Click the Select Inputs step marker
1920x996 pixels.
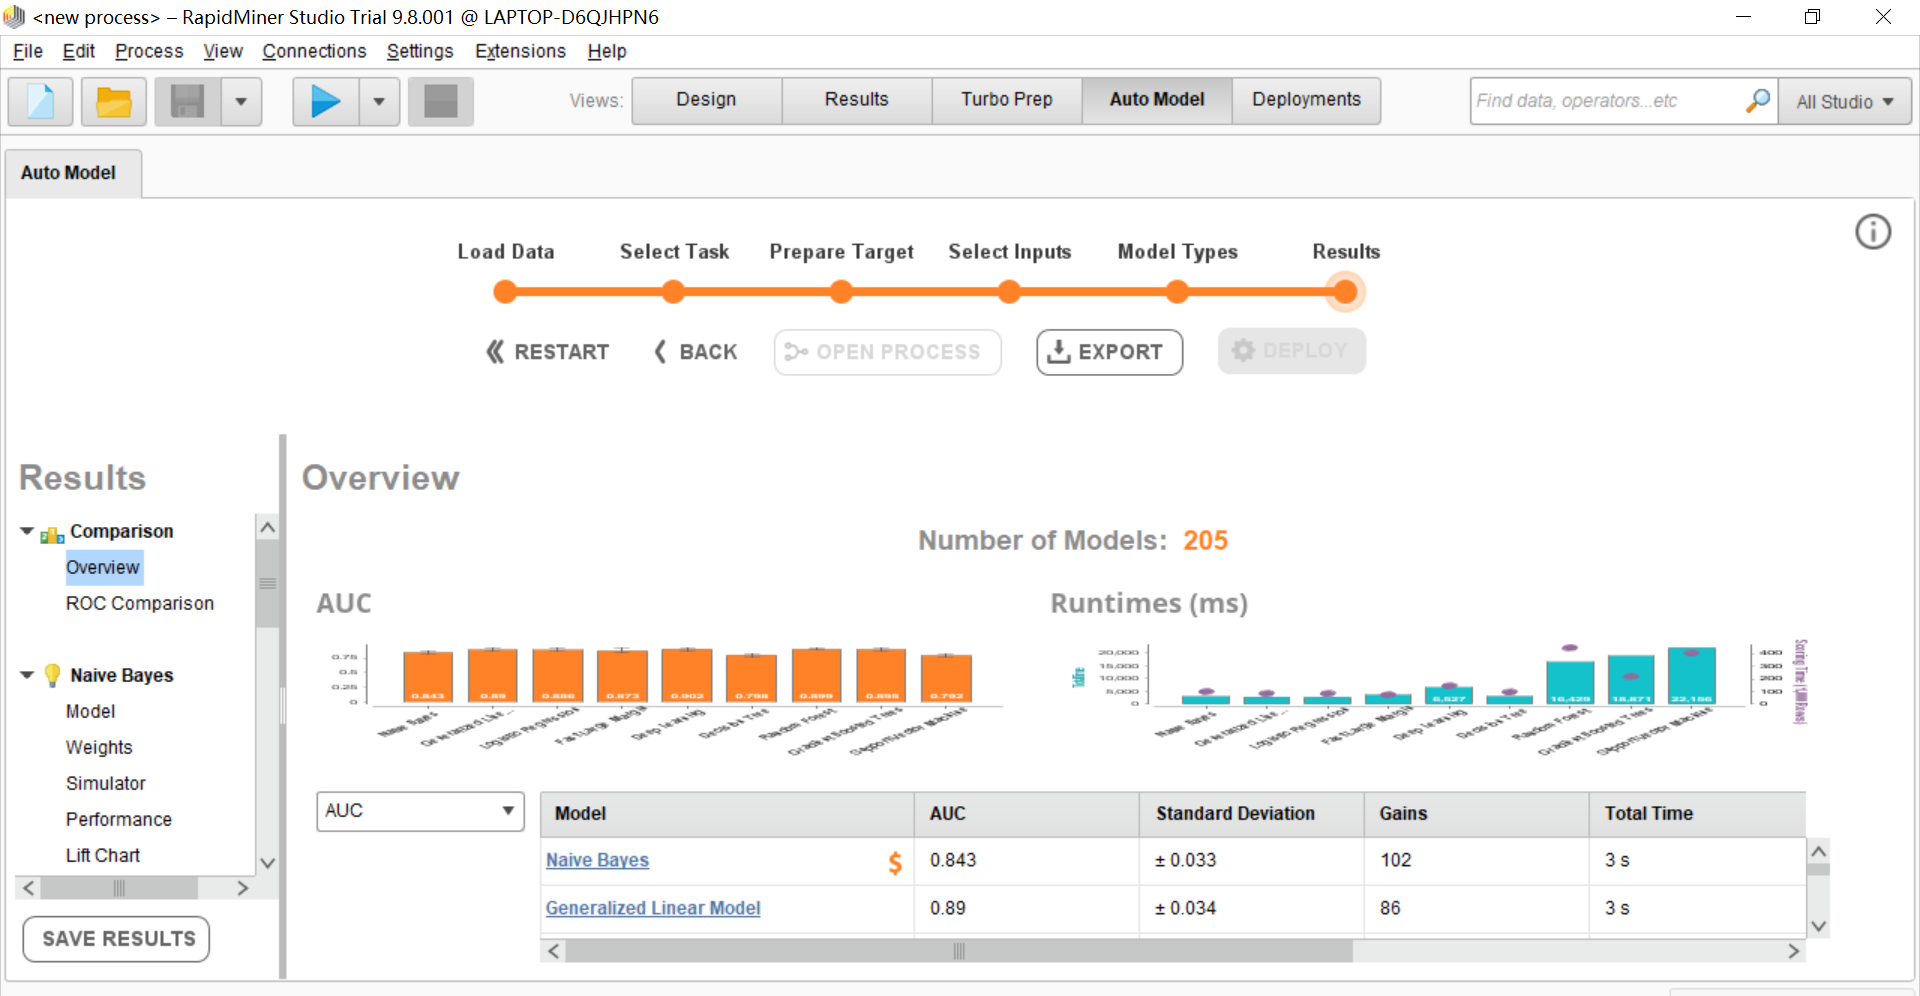pyautogui.click(x=1009, y=292)
